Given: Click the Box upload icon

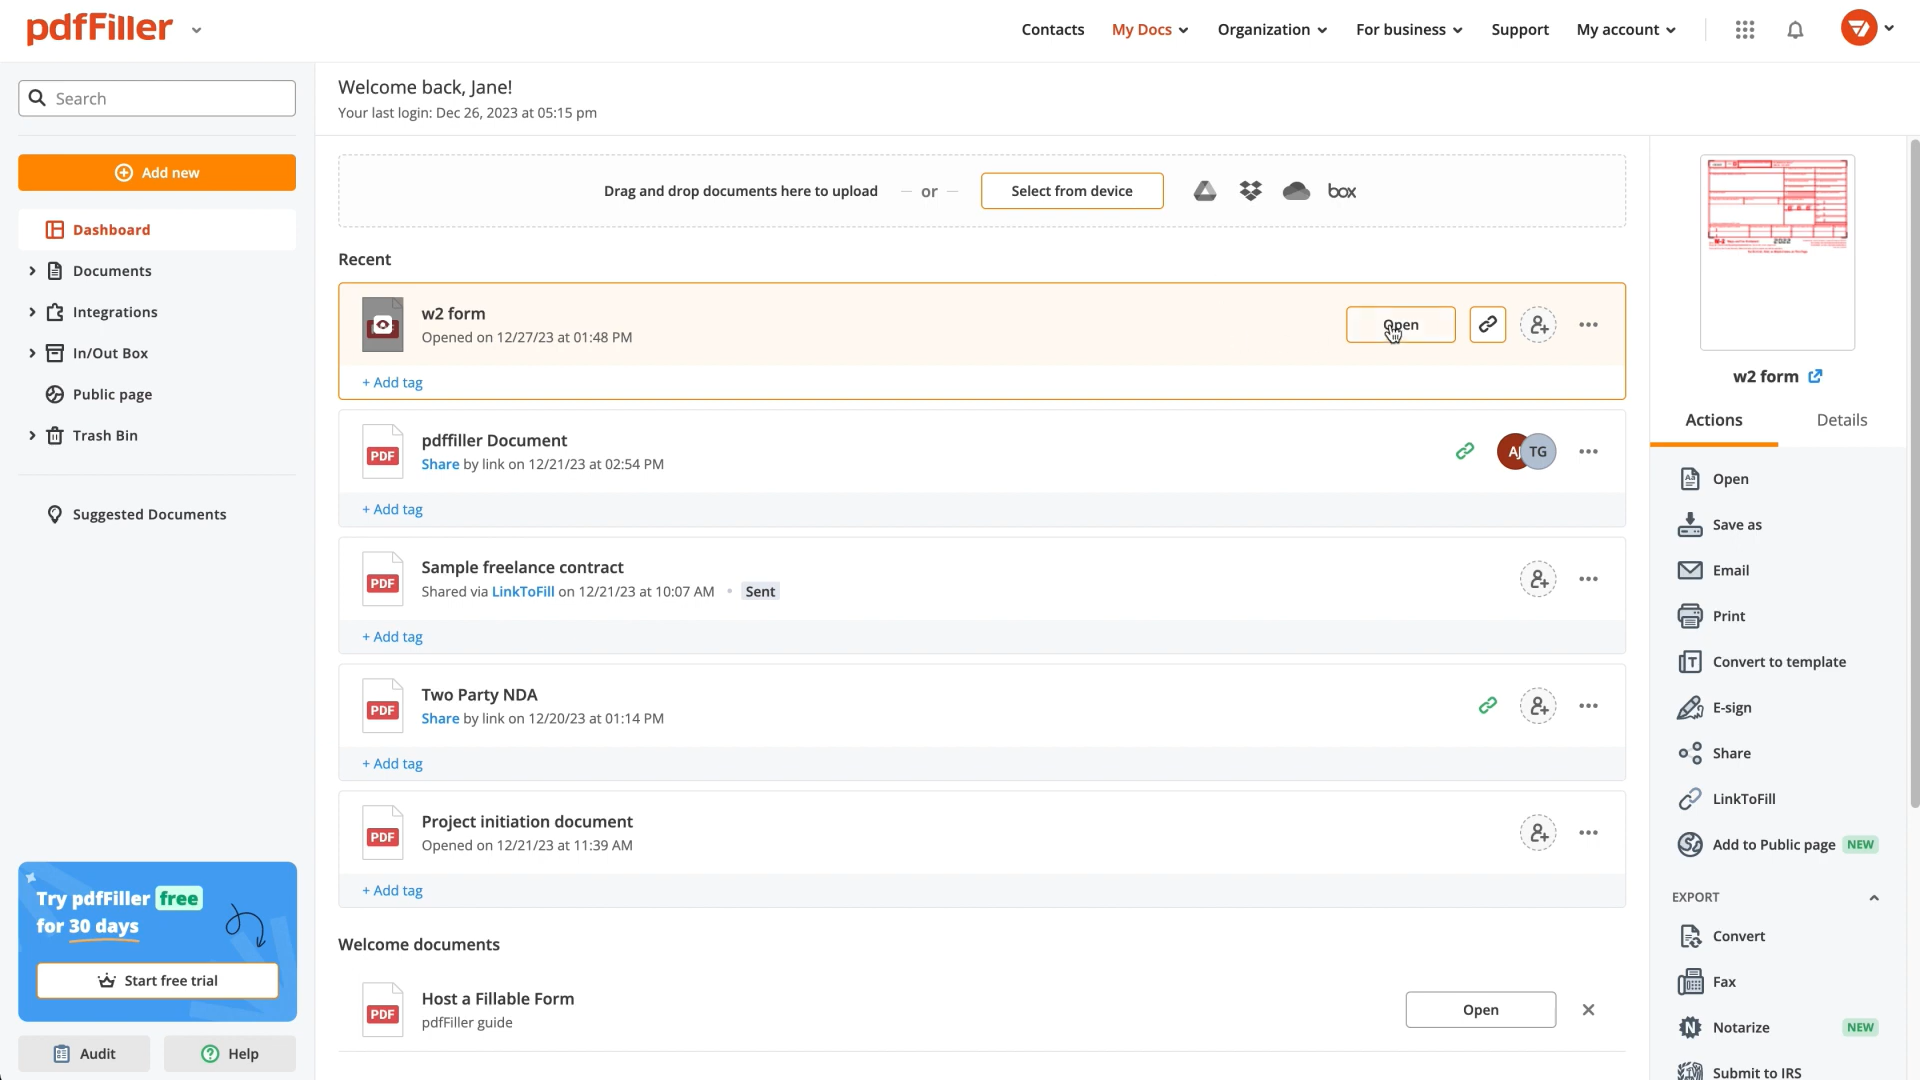Looking at the screenshot, I should click(1342, 191).
